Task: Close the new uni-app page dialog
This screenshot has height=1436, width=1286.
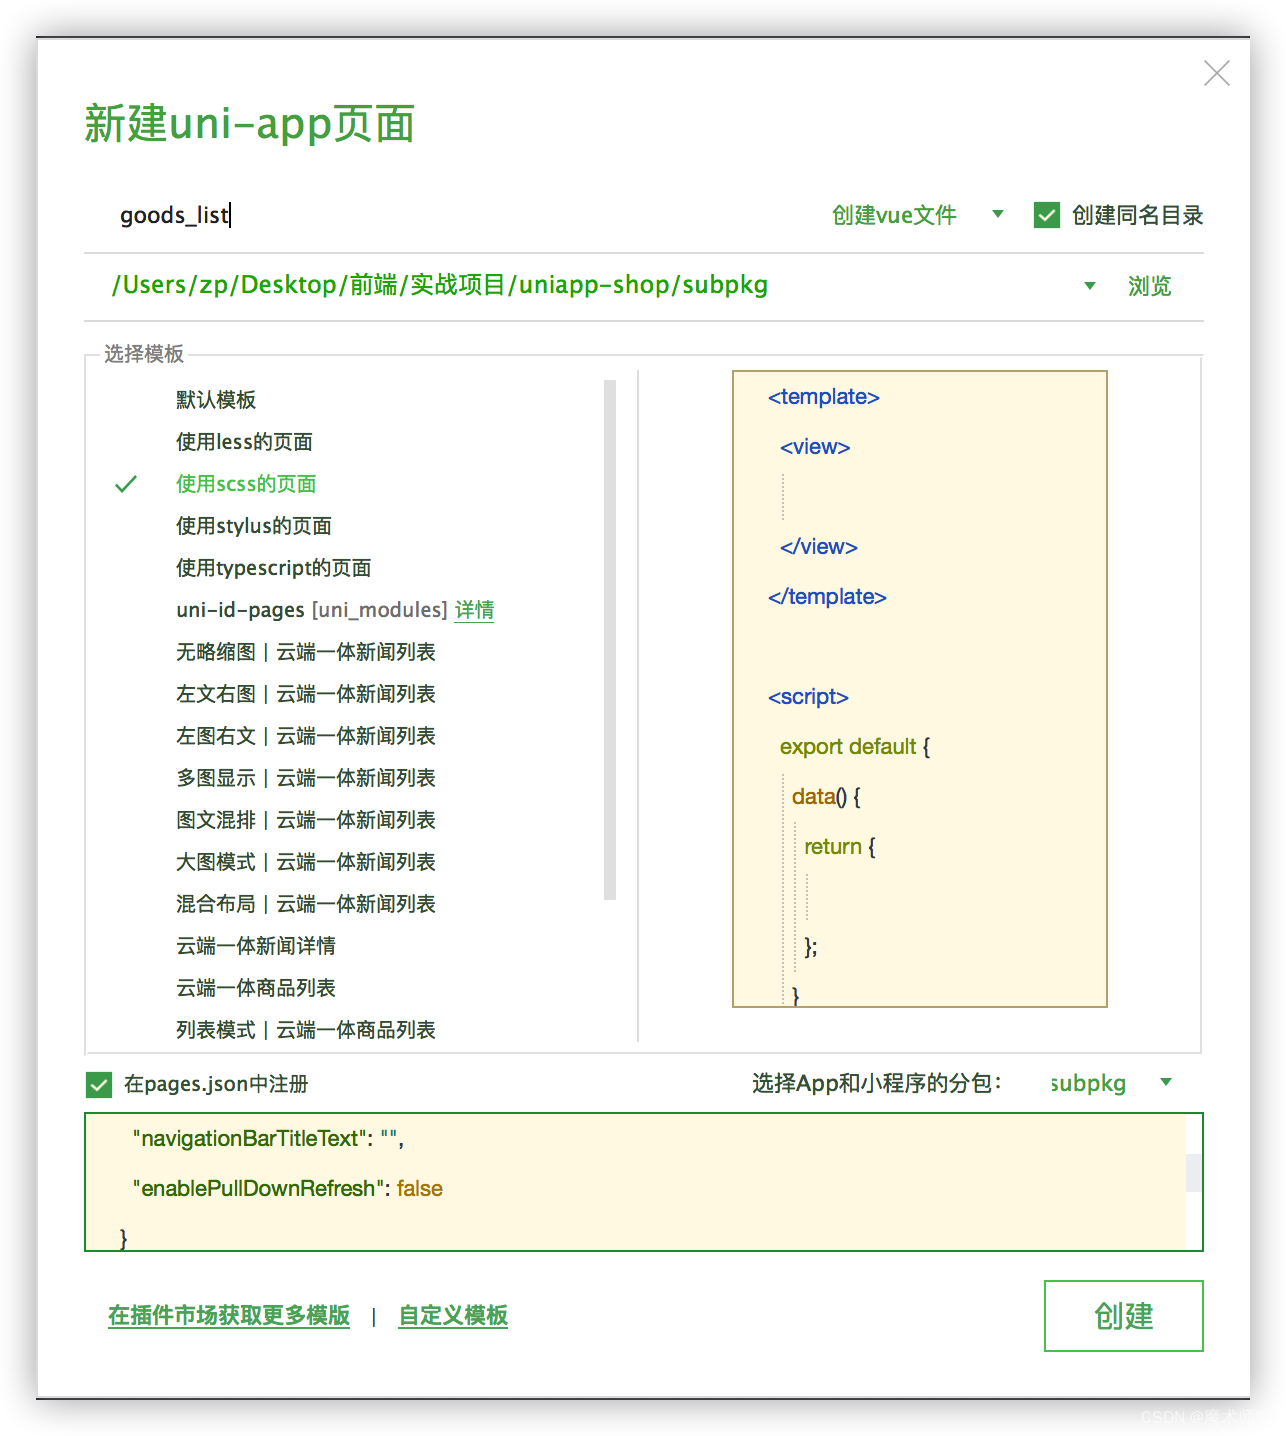Action: pyautogui.click(x=1216, y=73)
